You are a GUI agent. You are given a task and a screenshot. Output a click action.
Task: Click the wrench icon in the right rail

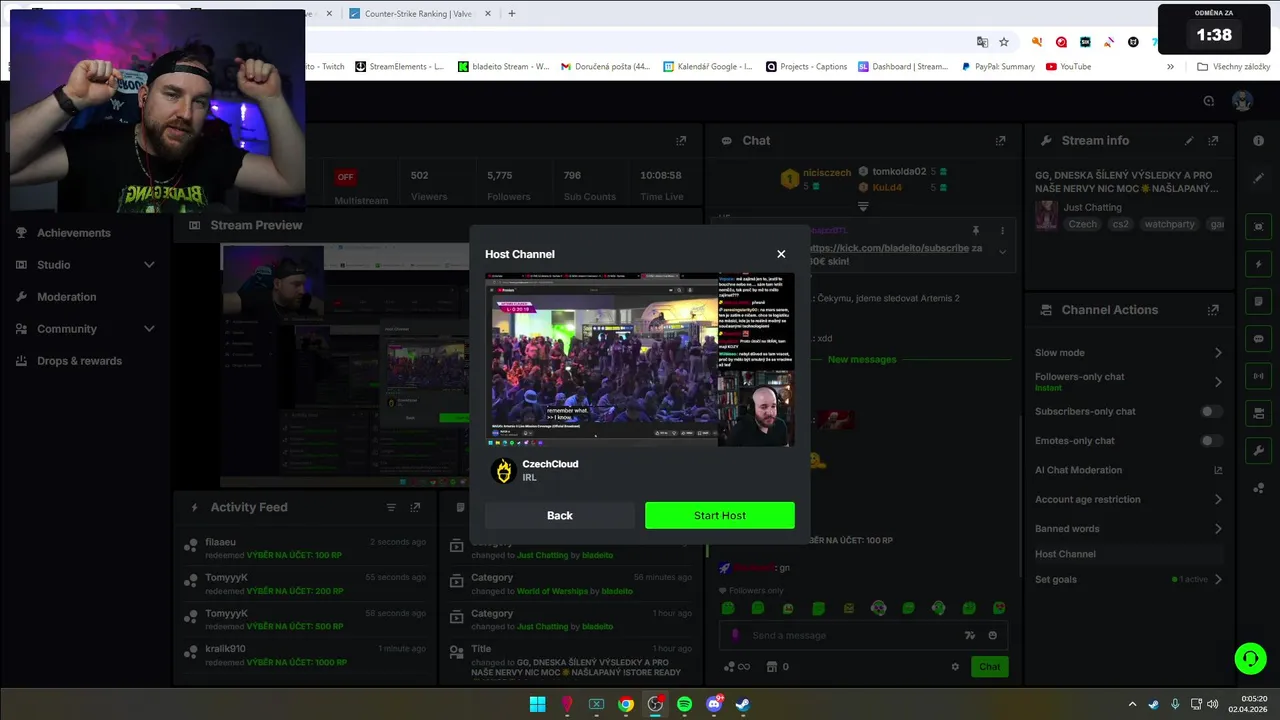[1258, 451]
